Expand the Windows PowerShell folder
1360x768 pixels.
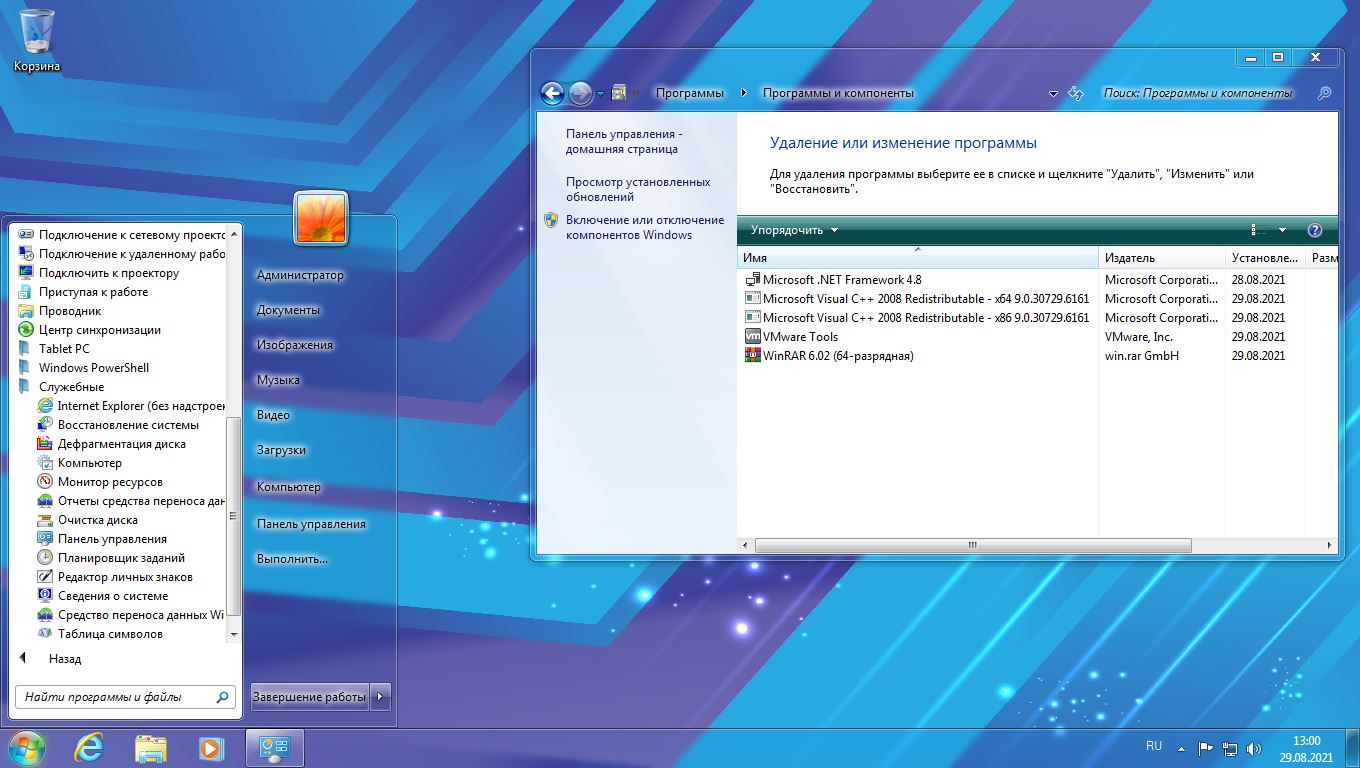(x=84, y=368)
